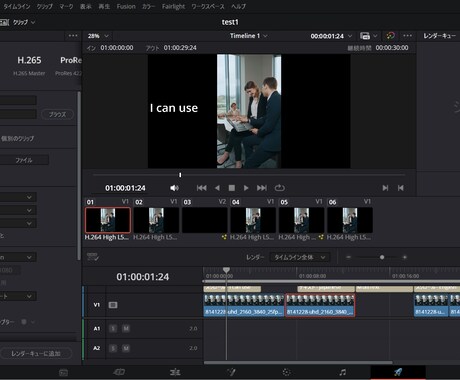Solo audio track A1
460x380 pixels.
113,329
